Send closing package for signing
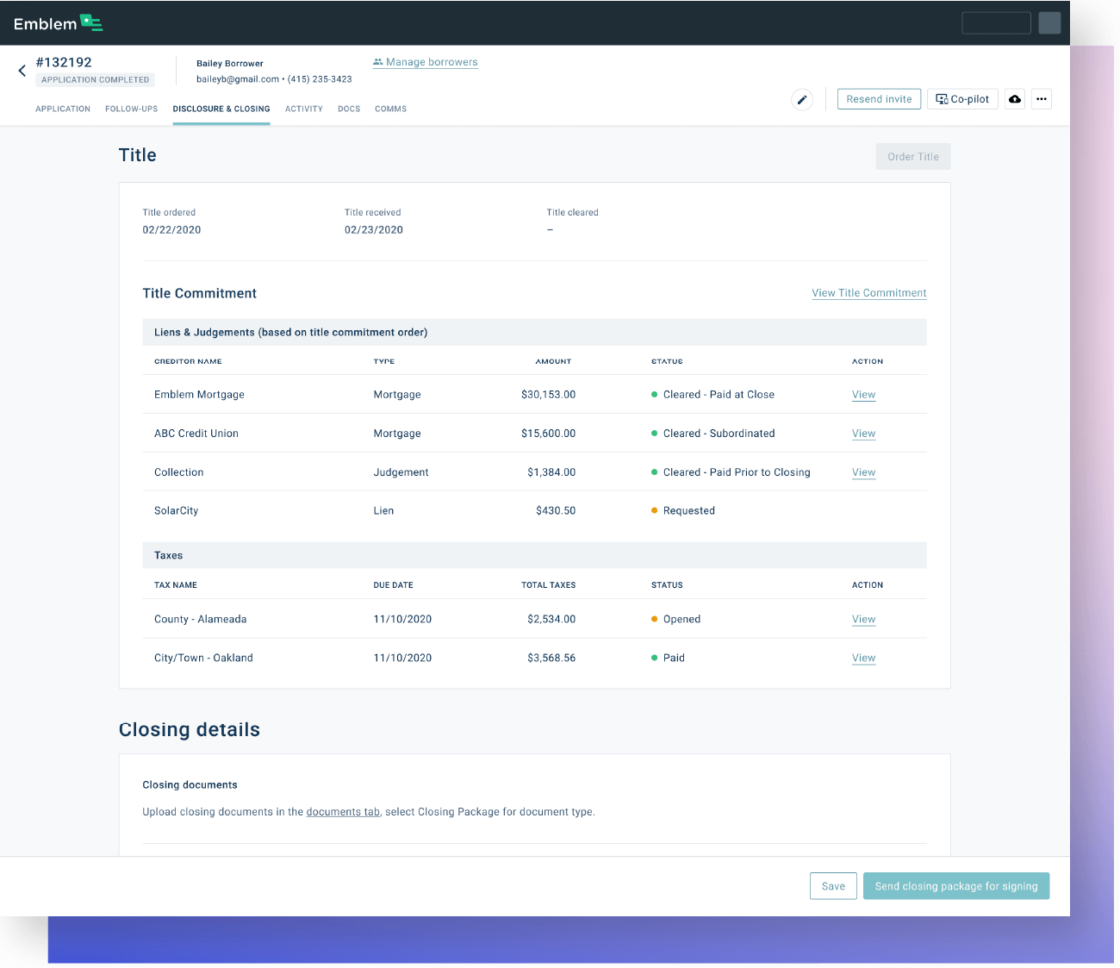Image resolution: width=1120 pixels, height=968 pixels. point(955,886)
